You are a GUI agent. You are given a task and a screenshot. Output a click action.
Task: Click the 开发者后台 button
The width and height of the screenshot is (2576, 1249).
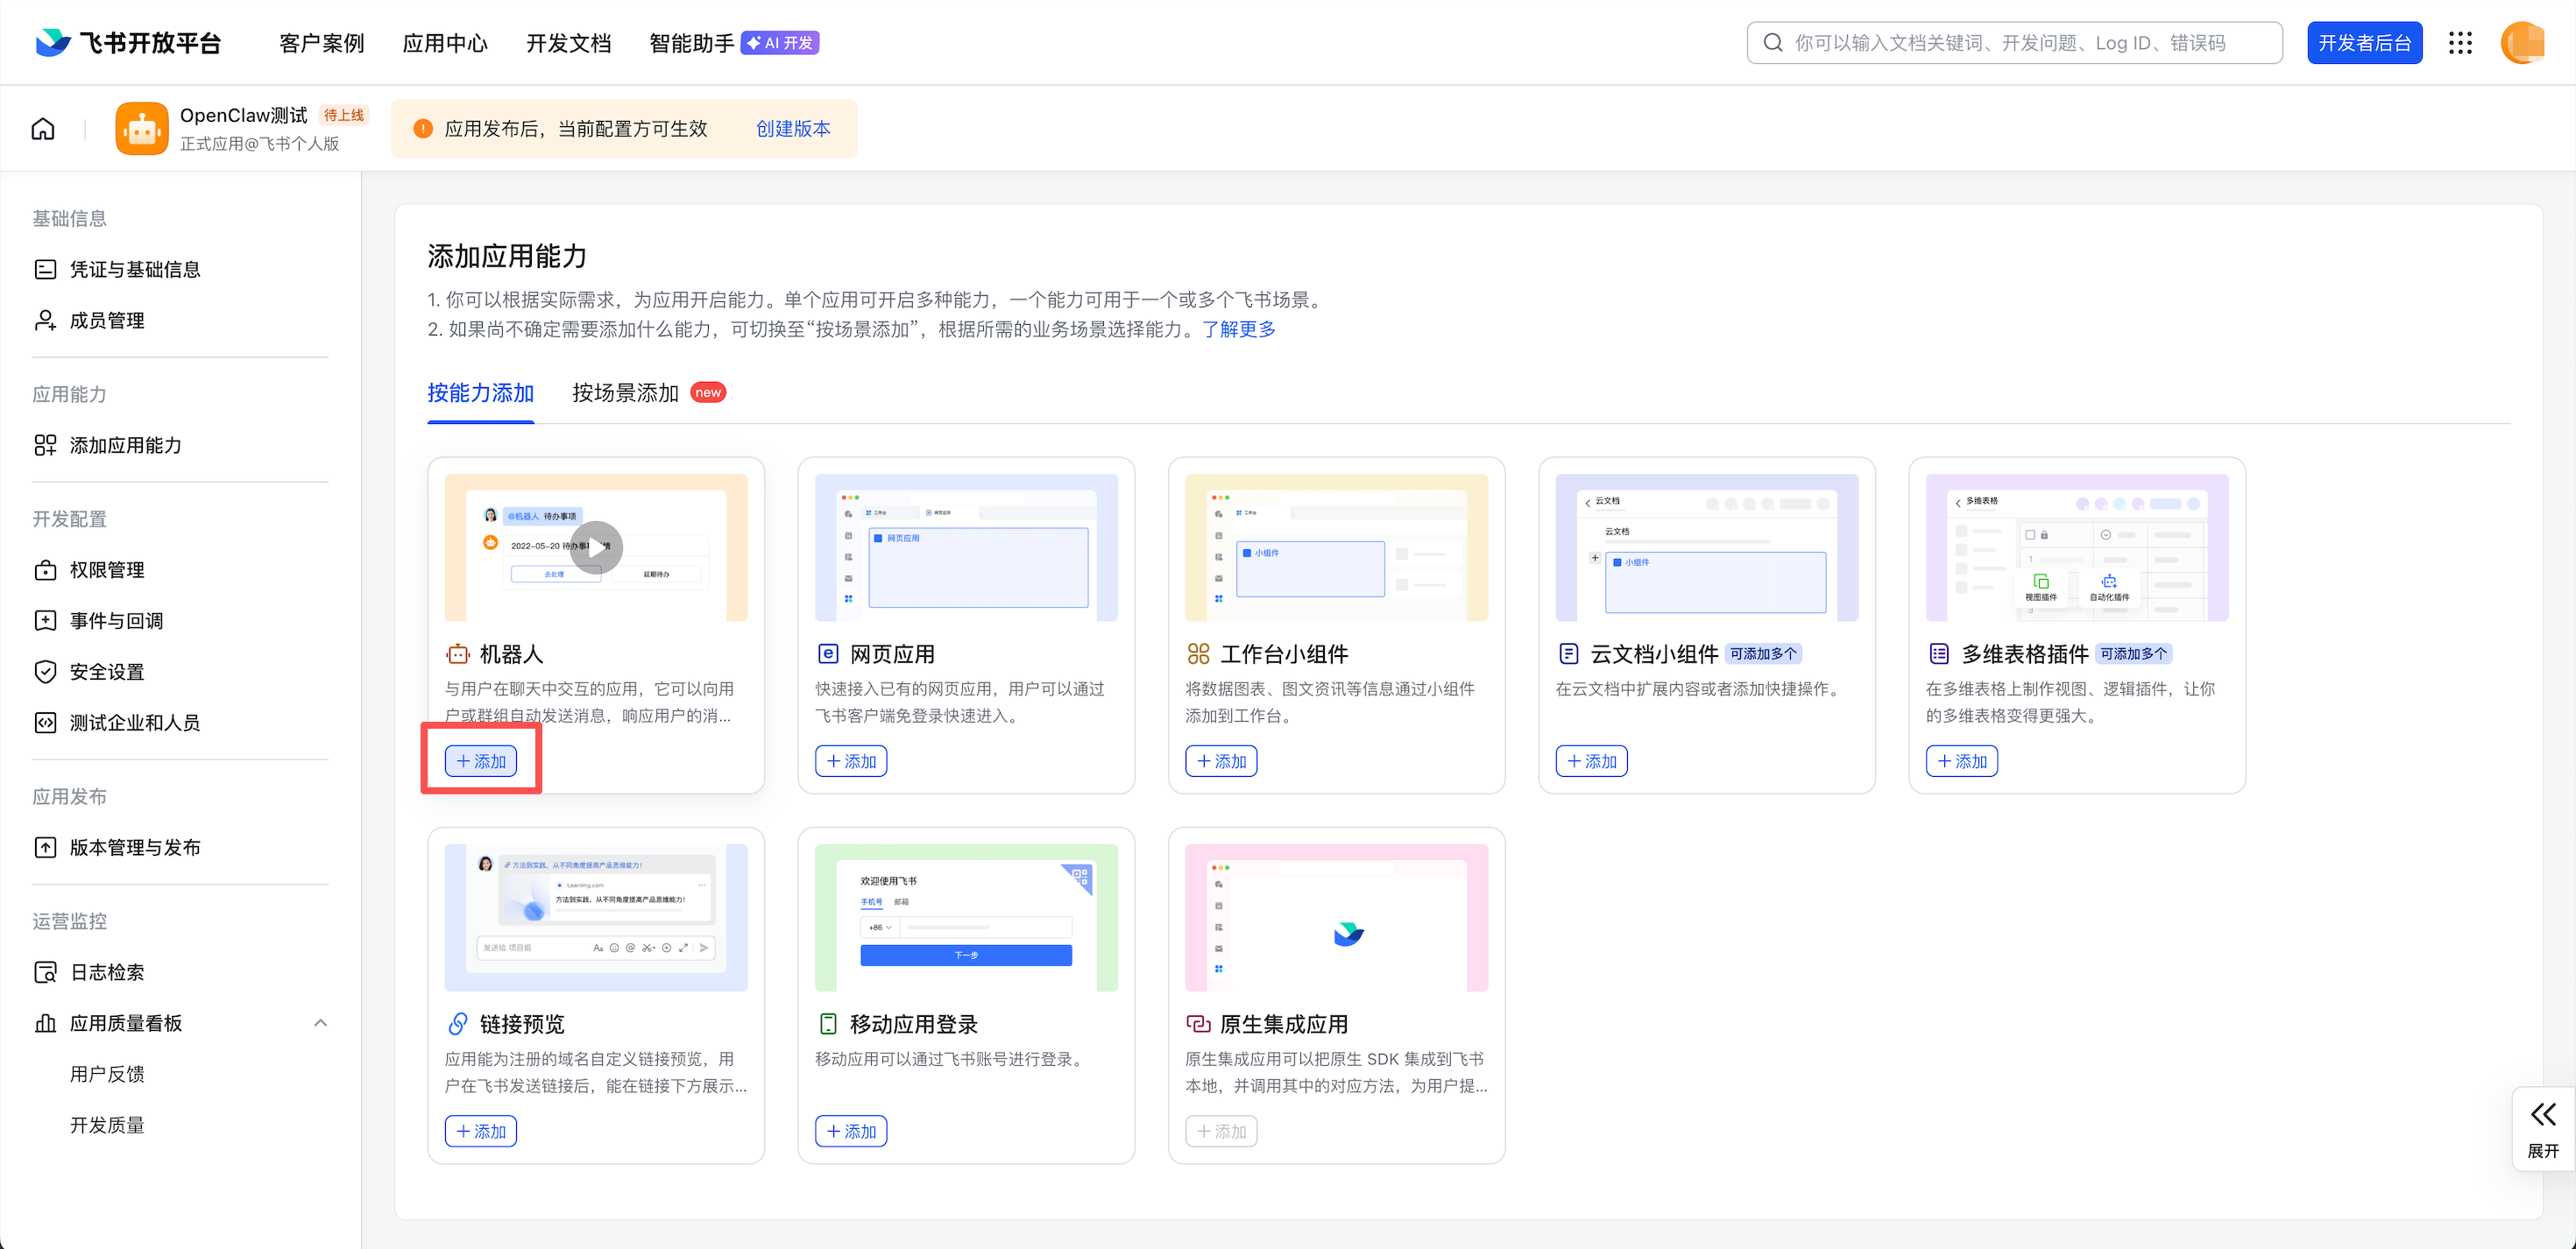coord(2364,43)
